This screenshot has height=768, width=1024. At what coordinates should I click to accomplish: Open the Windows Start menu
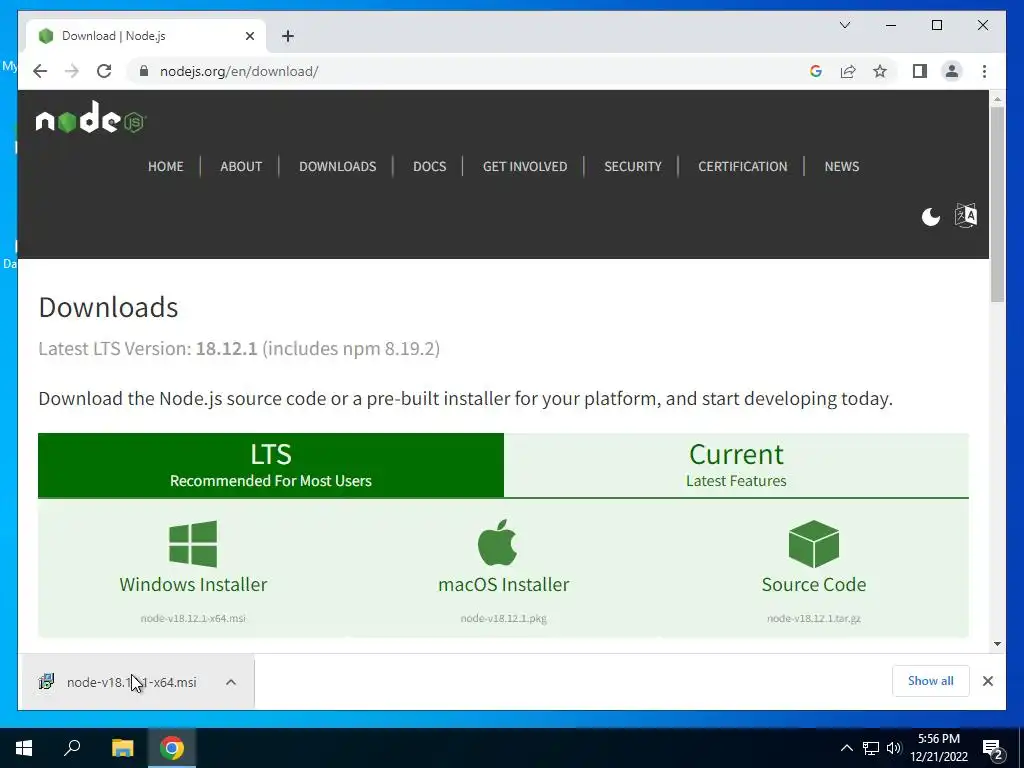(x=24, y=748)
